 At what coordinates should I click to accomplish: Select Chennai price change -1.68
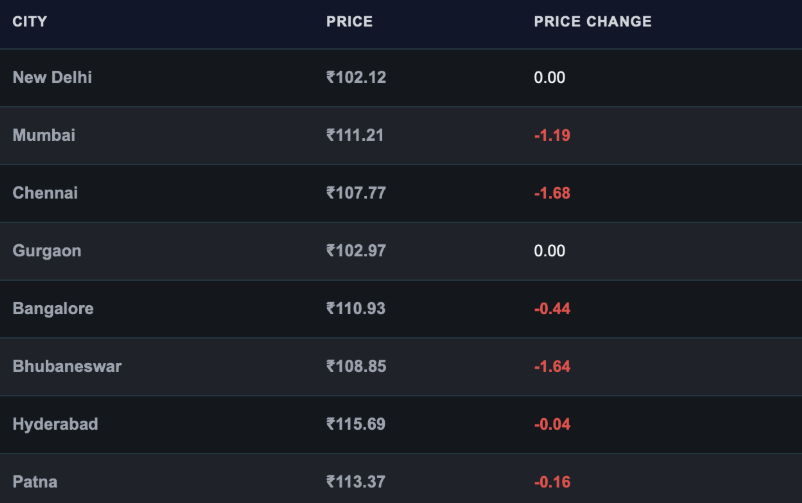pyautogui.click(x=552, y=193)
